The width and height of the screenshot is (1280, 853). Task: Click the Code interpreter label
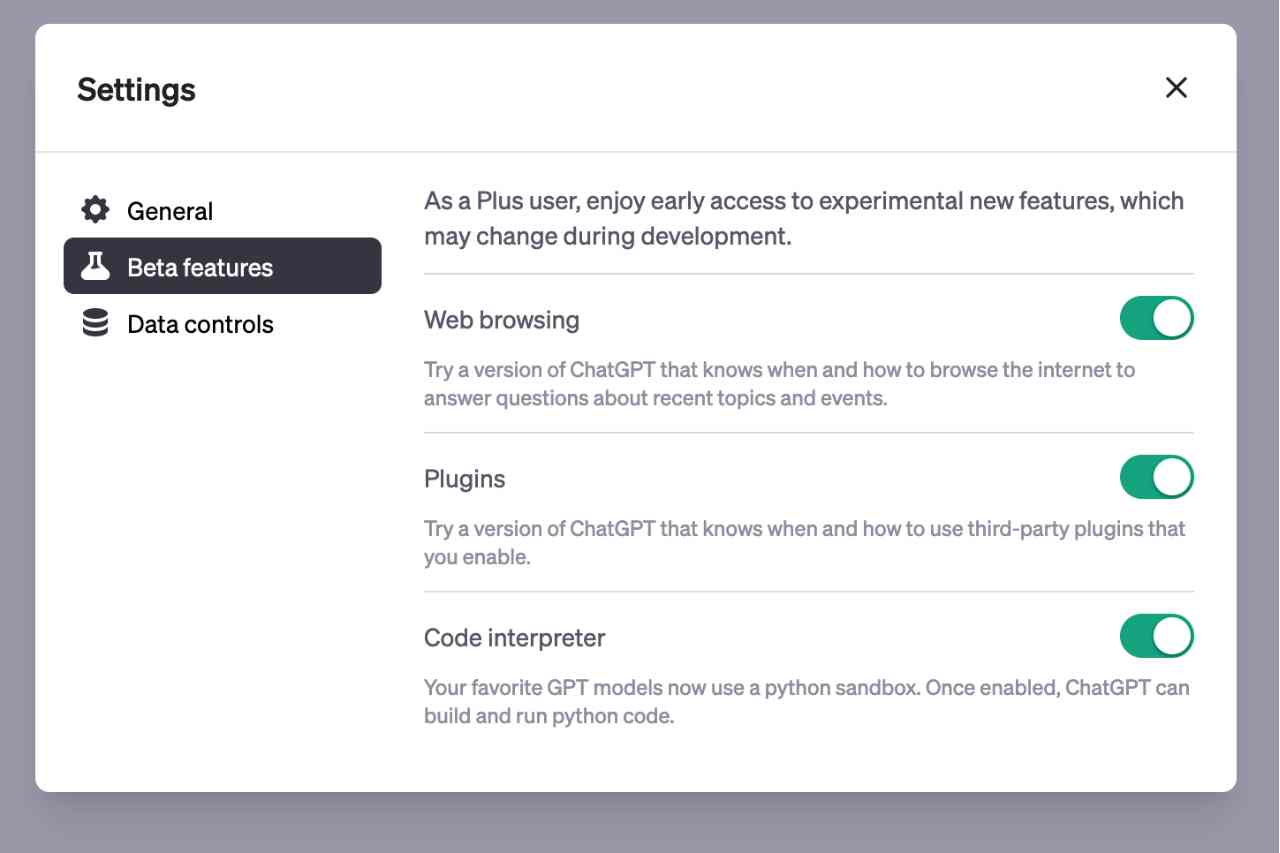point(515,637)
